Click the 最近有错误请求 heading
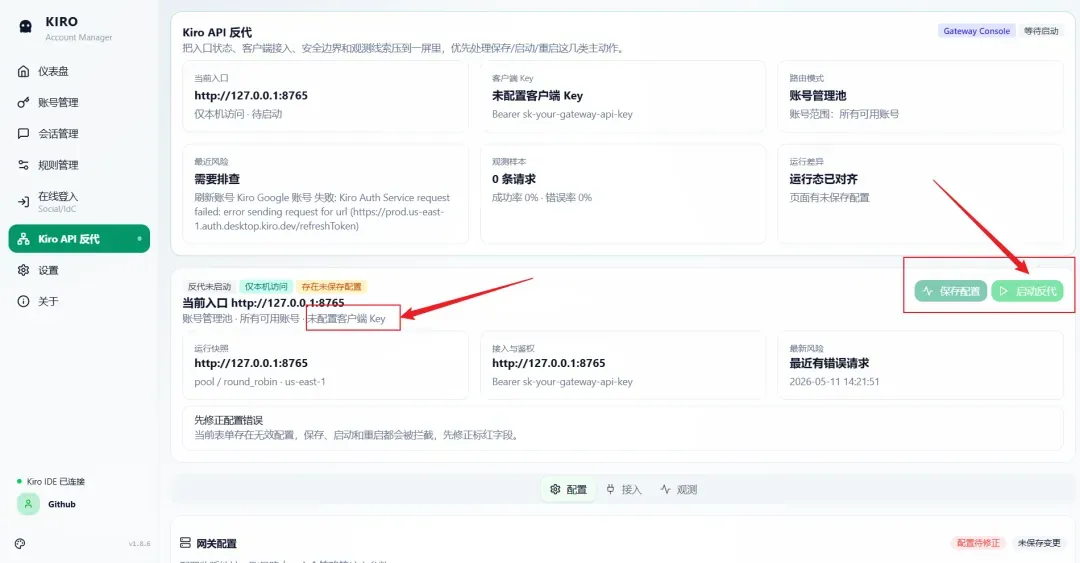Viewport: 1080px width, 563px height. tap(829, 363)
